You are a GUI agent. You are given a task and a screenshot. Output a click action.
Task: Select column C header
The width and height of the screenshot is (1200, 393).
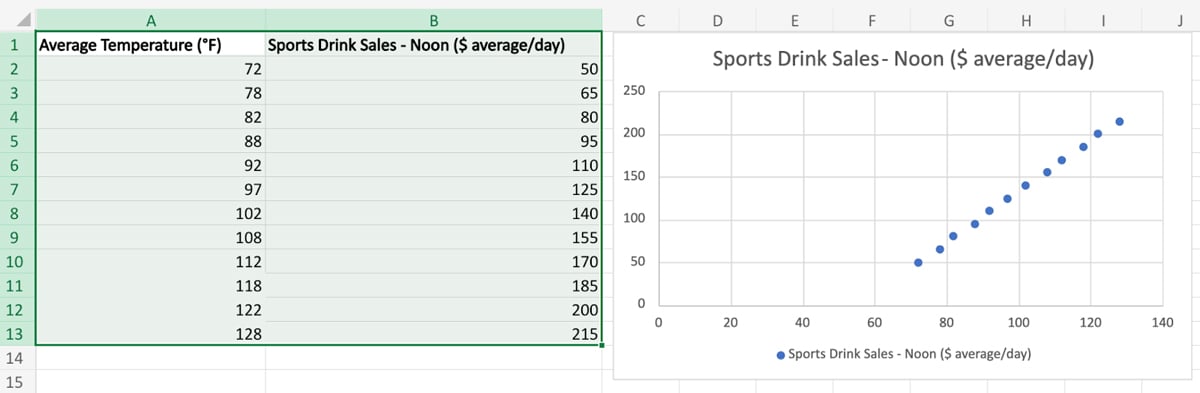pos(640,19)
